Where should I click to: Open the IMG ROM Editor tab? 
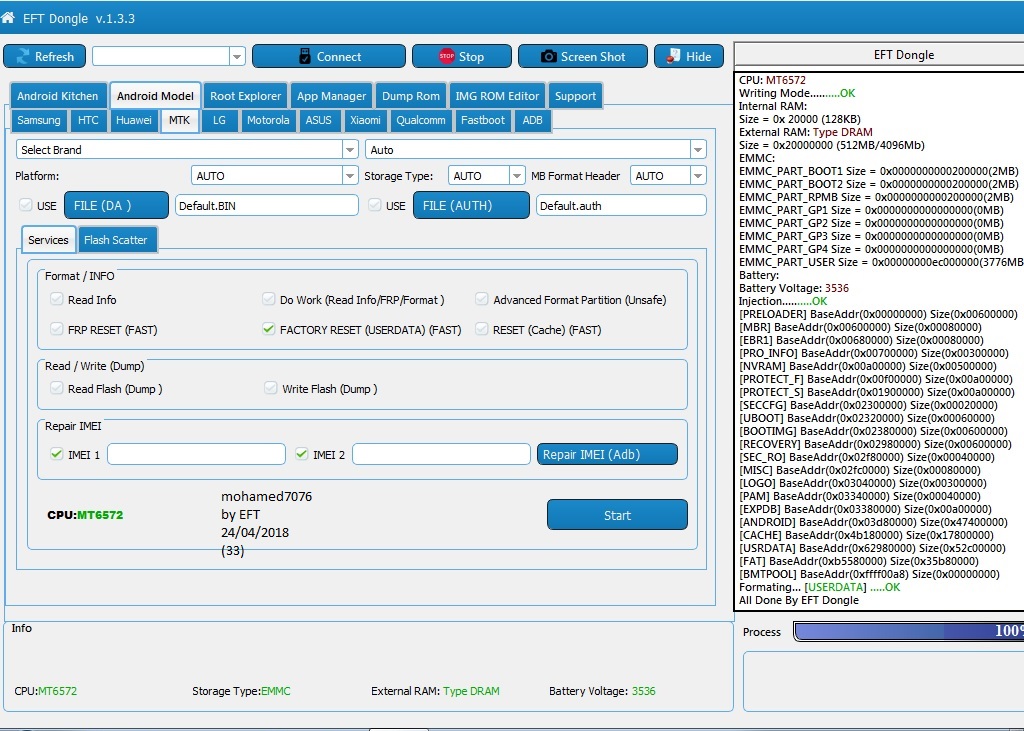[497, 96]
